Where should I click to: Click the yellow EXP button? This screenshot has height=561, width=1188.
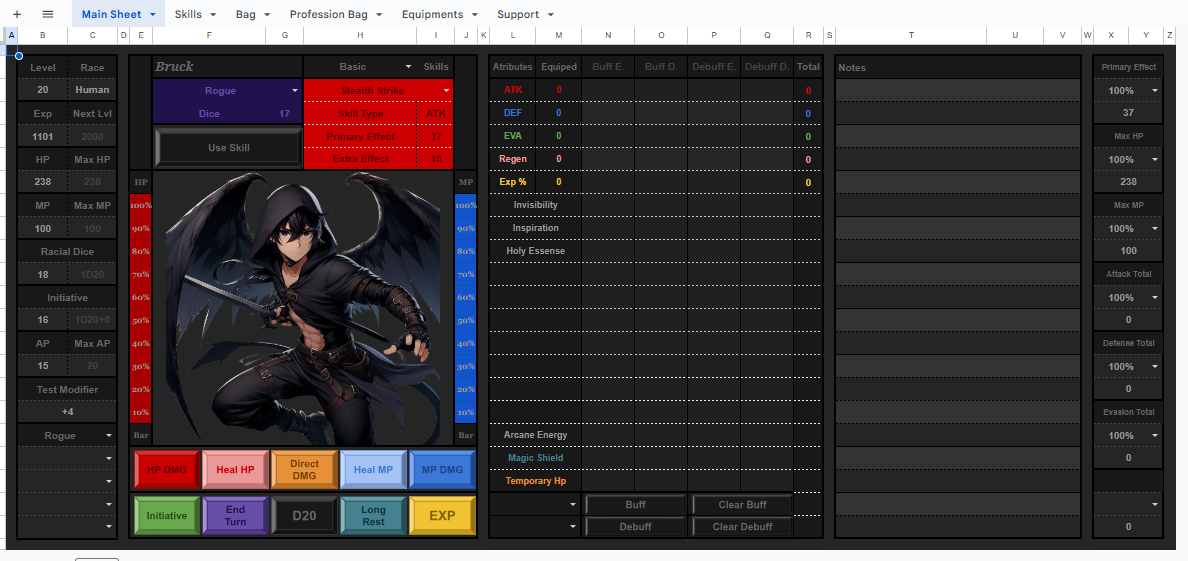pyautogui.click(x=442, y=516)
